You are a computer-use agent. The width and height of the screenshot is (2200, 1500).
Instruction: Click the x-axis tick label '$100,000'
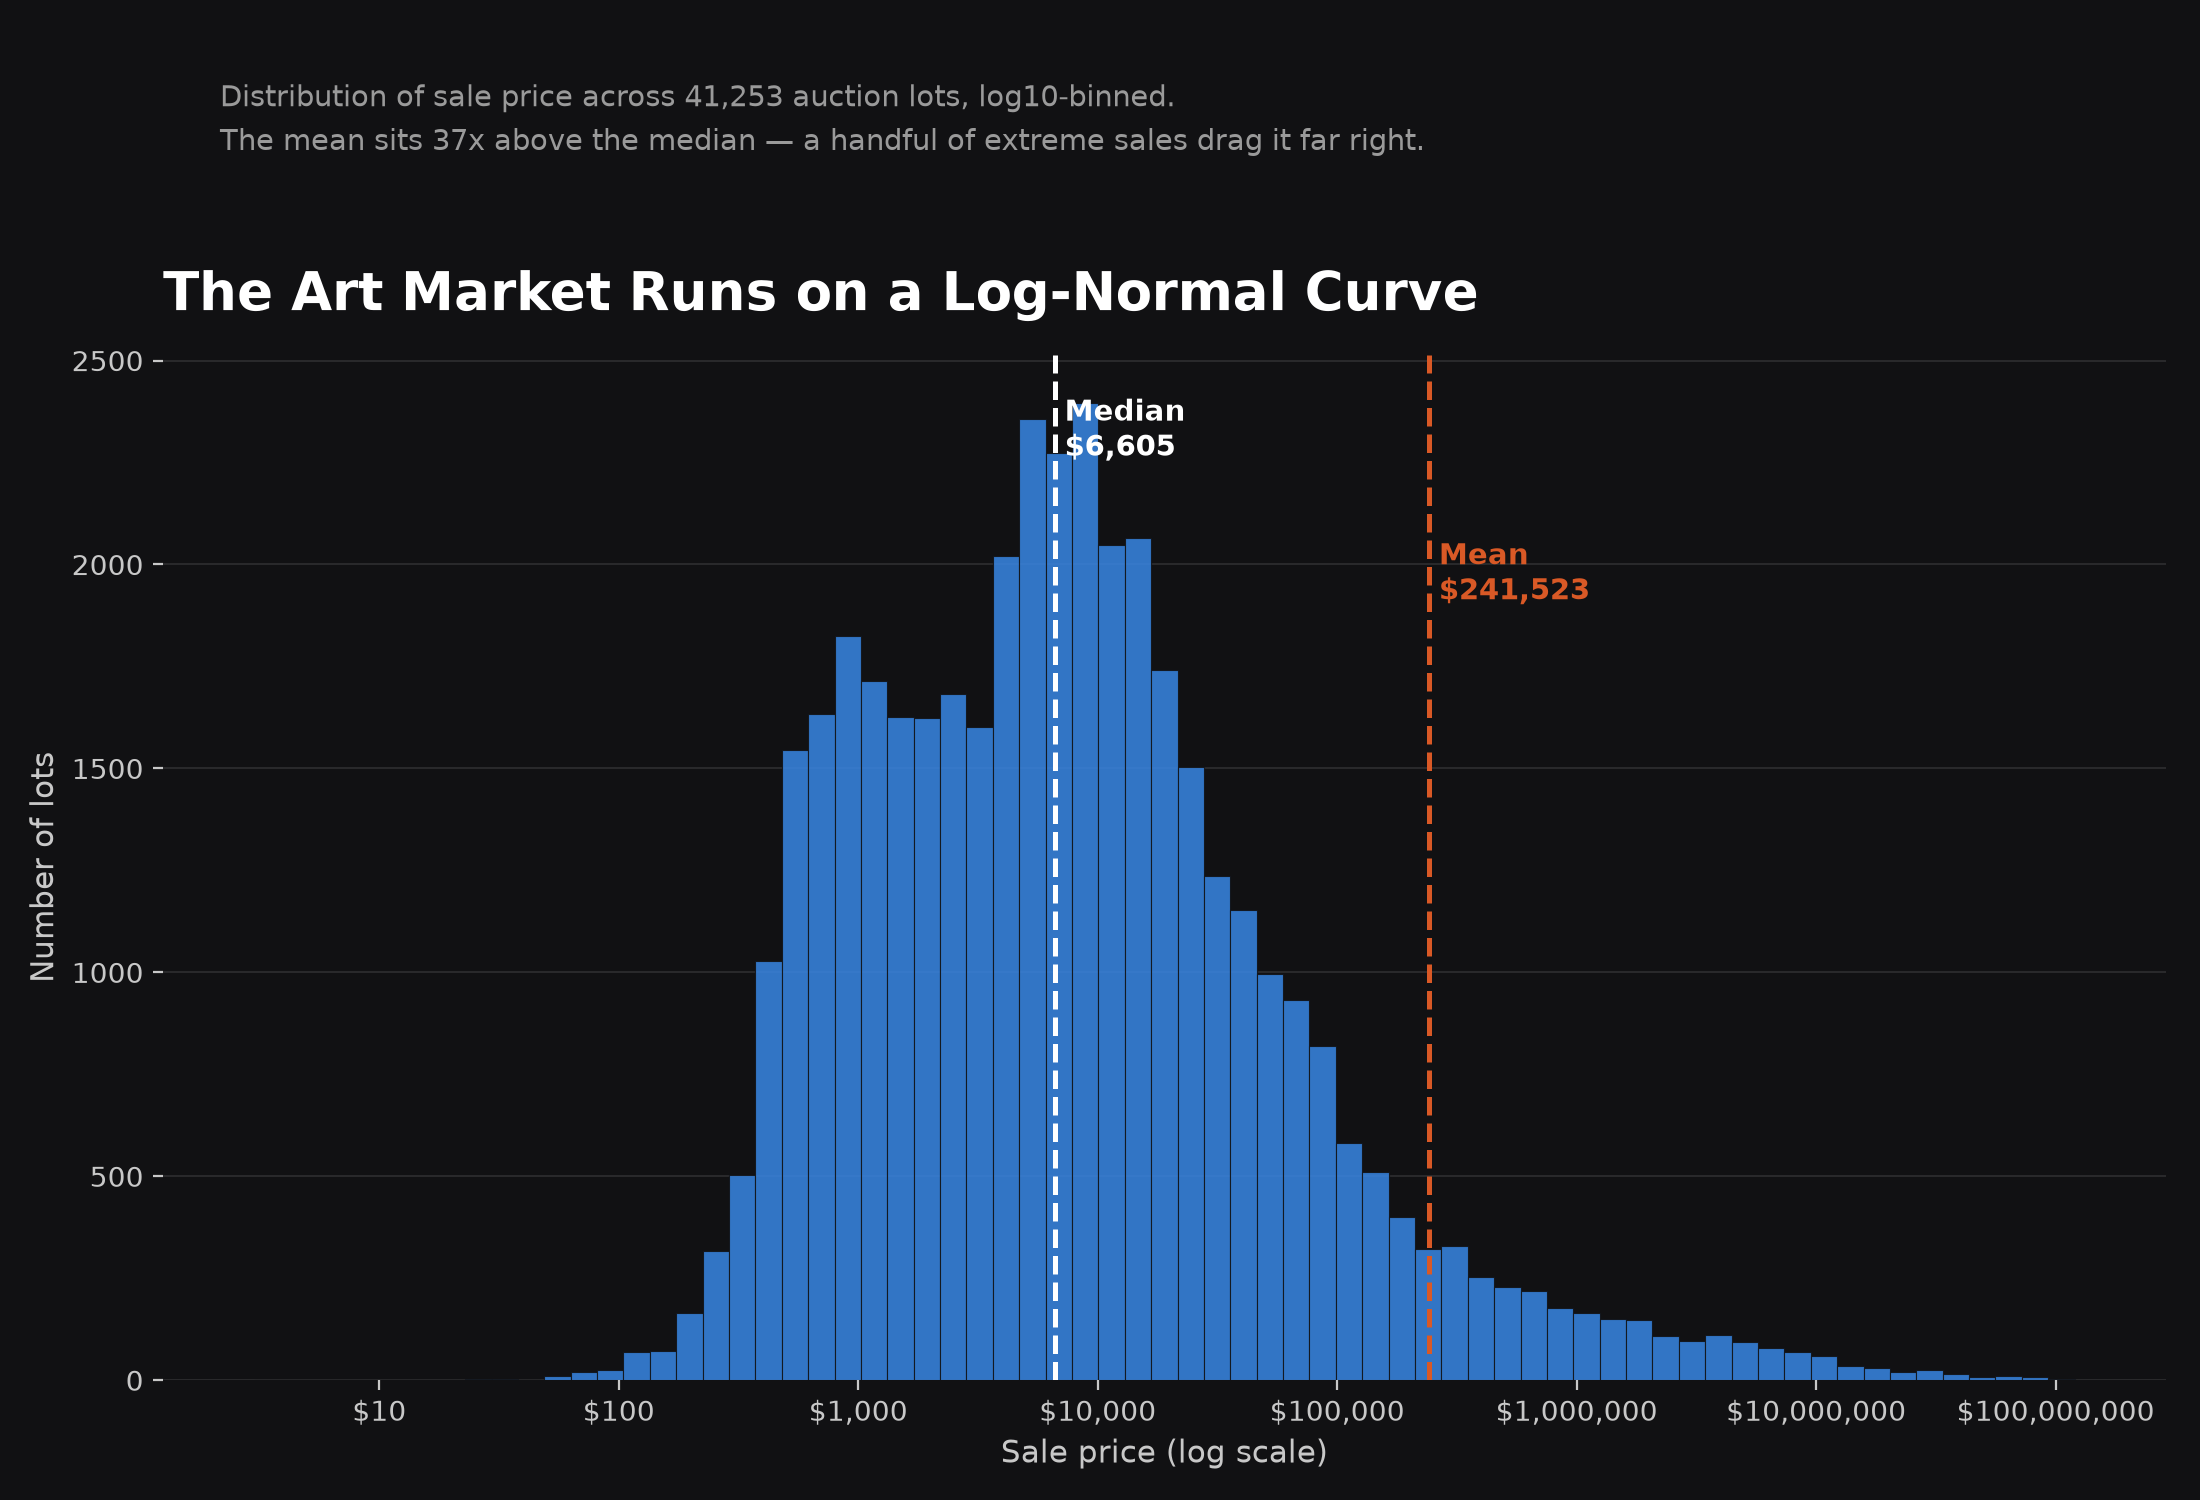[x=1337, y=1412]
